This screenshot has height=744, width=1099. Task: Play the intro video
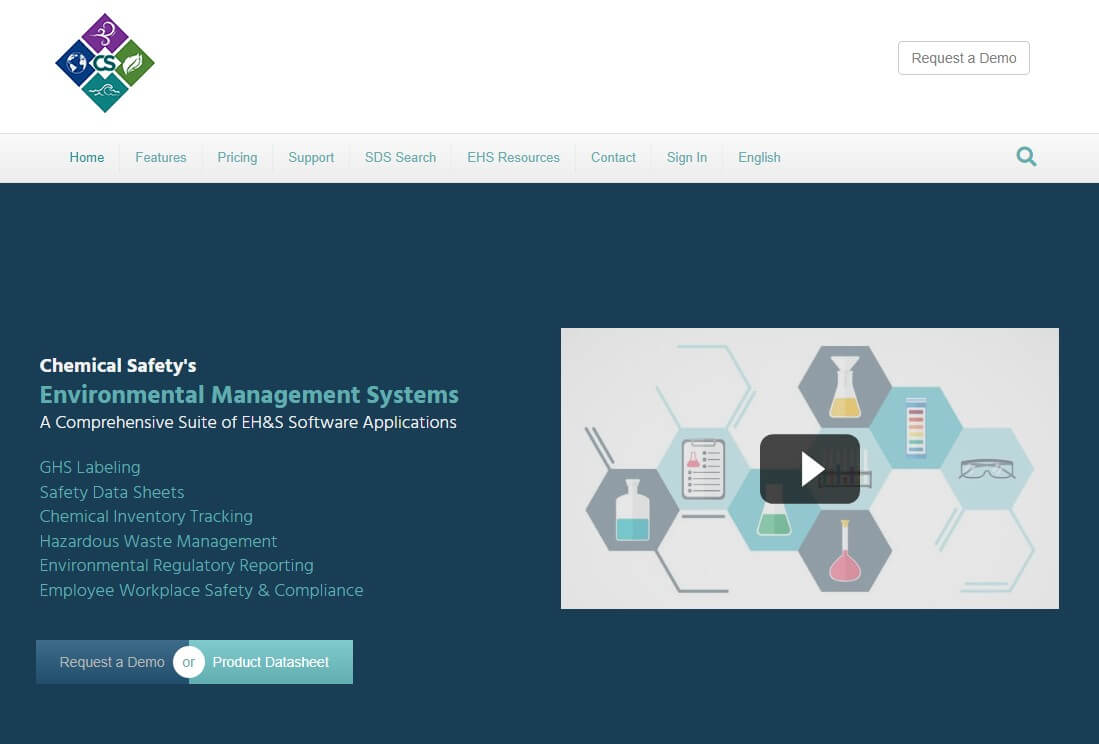point(810,469)
